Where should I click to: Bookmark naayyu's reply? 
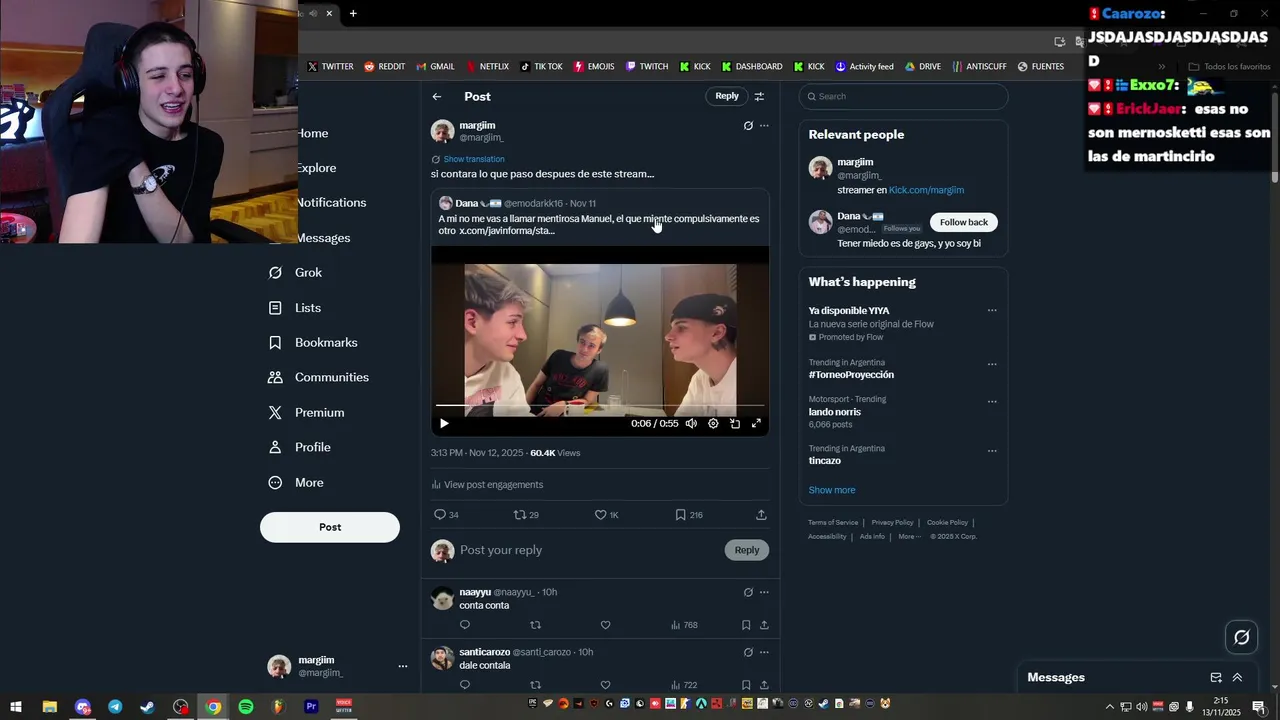(x=746, y=625)
